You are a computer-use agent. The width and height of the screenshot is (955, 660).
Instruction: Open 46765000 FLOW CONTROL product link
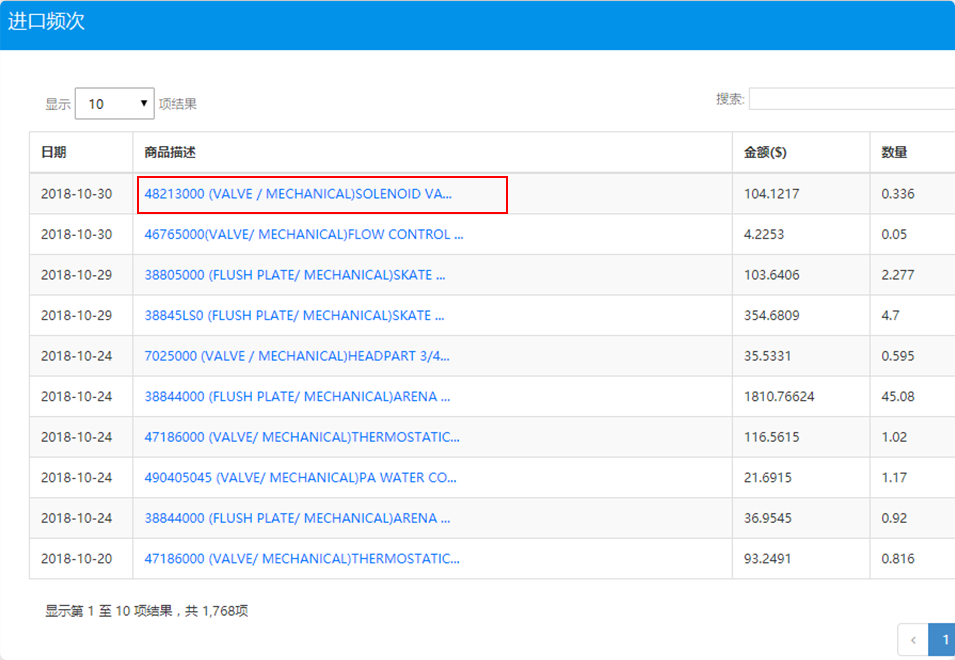[x=303, y=234]
